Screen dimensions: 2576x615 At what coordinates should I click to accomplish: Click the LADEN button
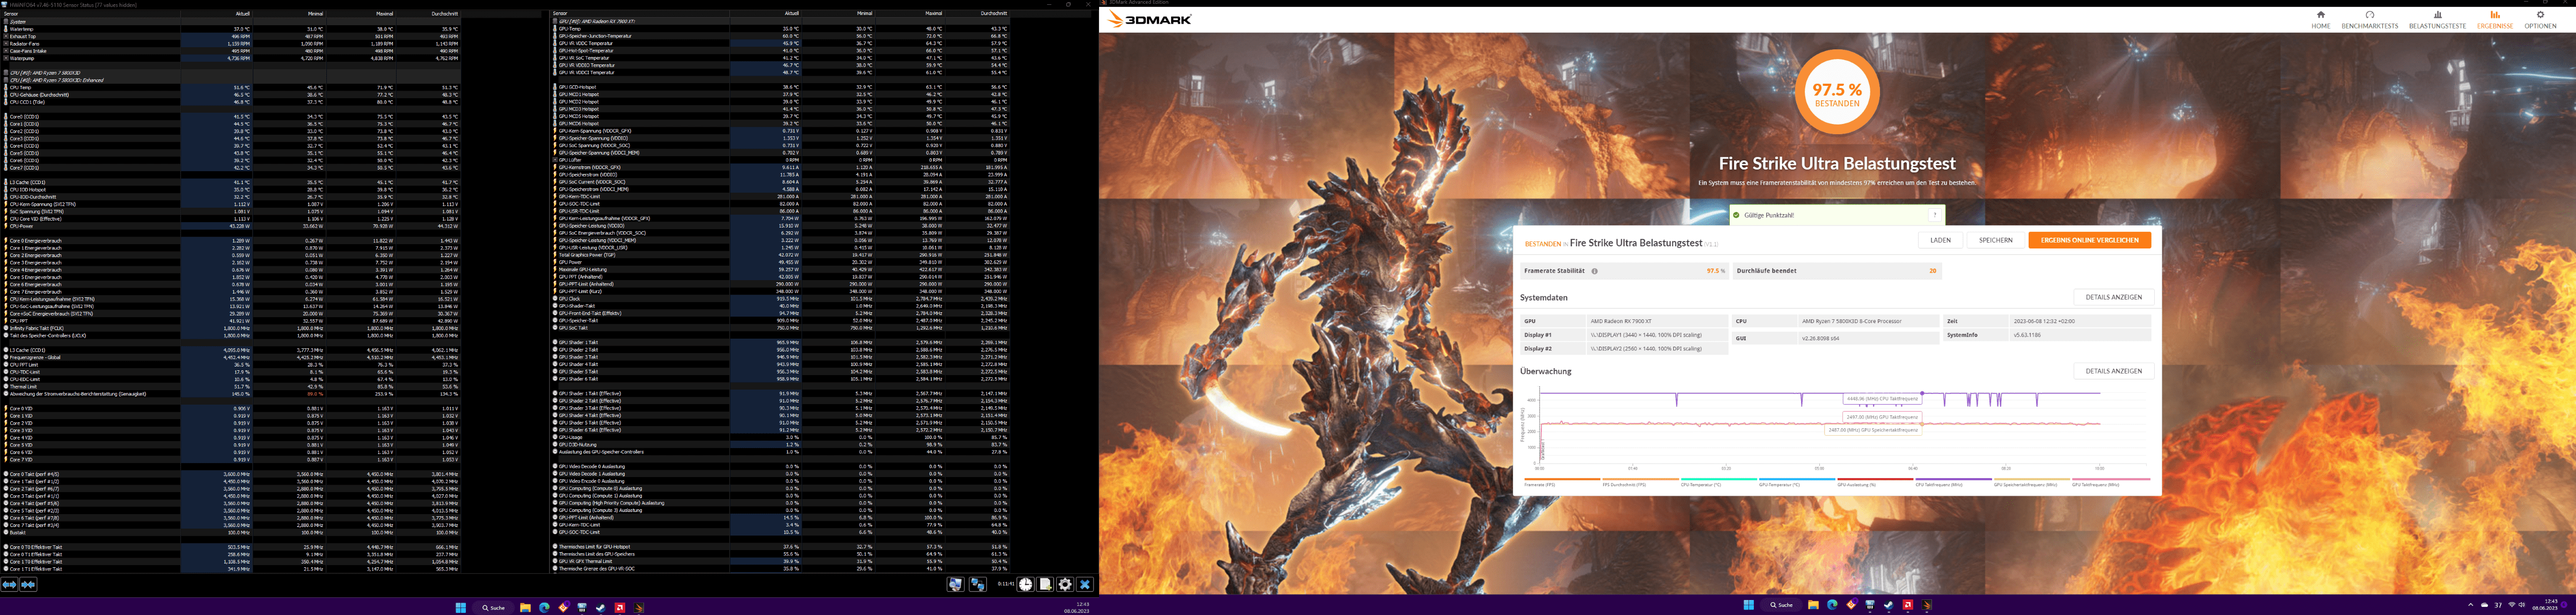[x=1941, y=240]
